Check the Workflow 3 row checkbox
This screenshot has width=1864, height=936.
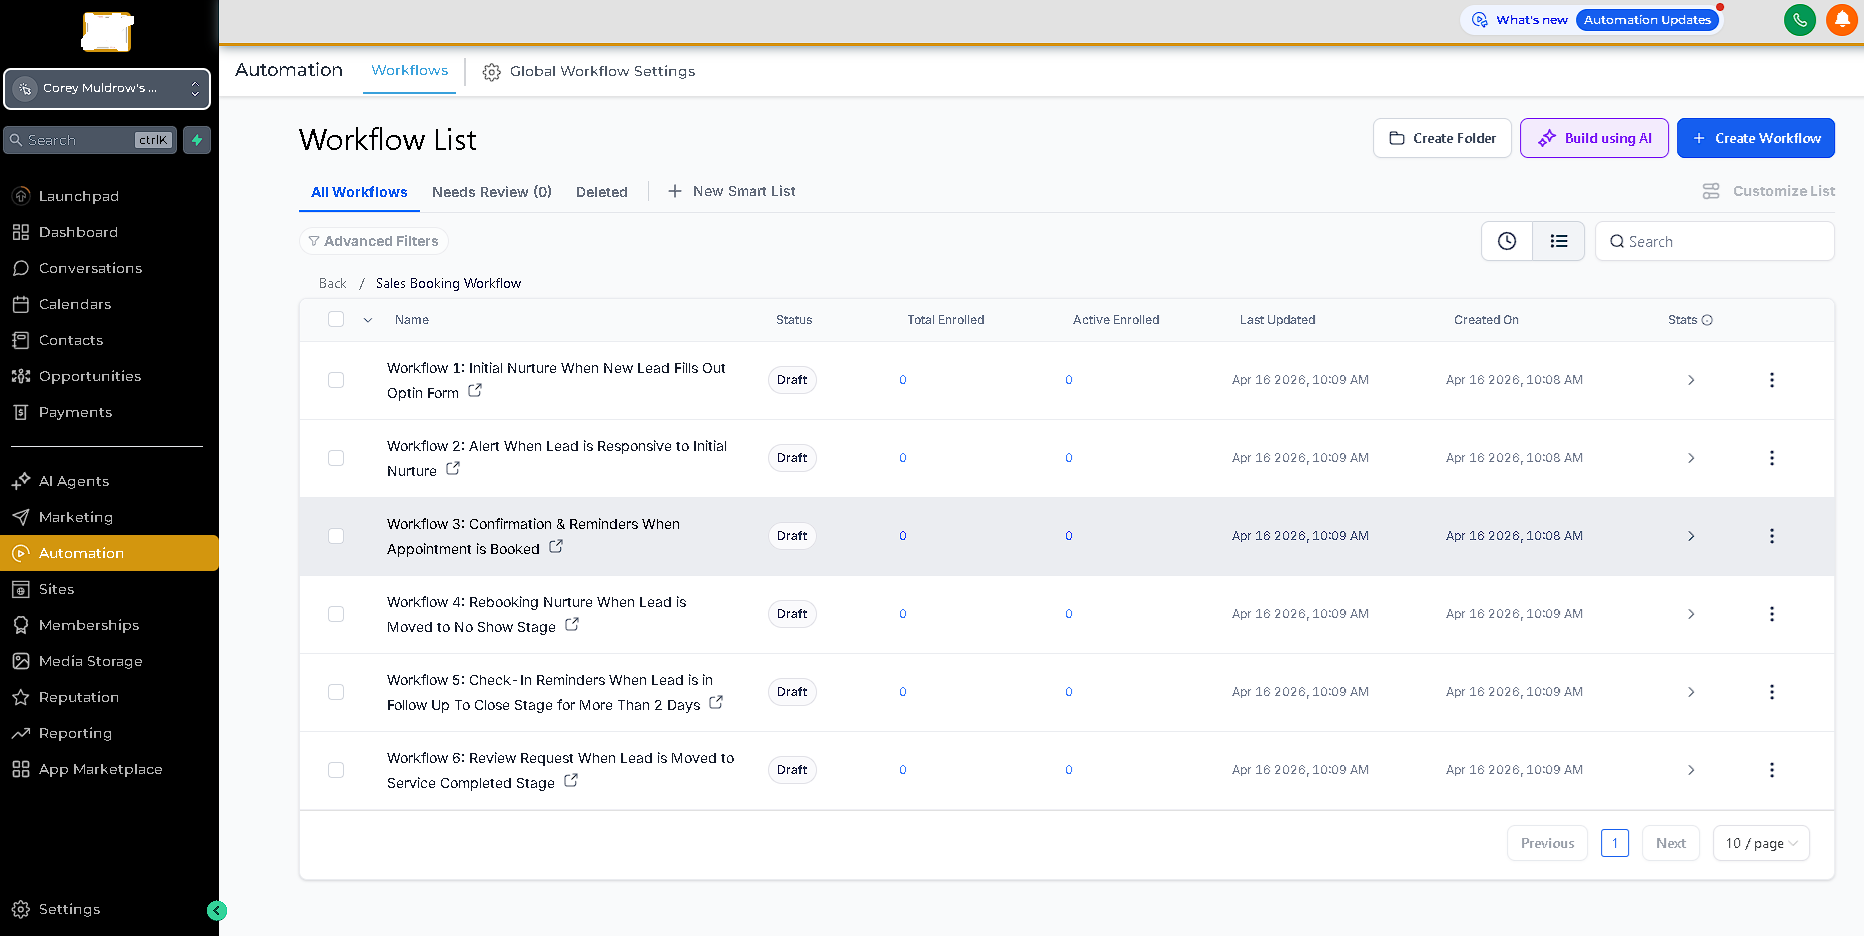[336, 536]
